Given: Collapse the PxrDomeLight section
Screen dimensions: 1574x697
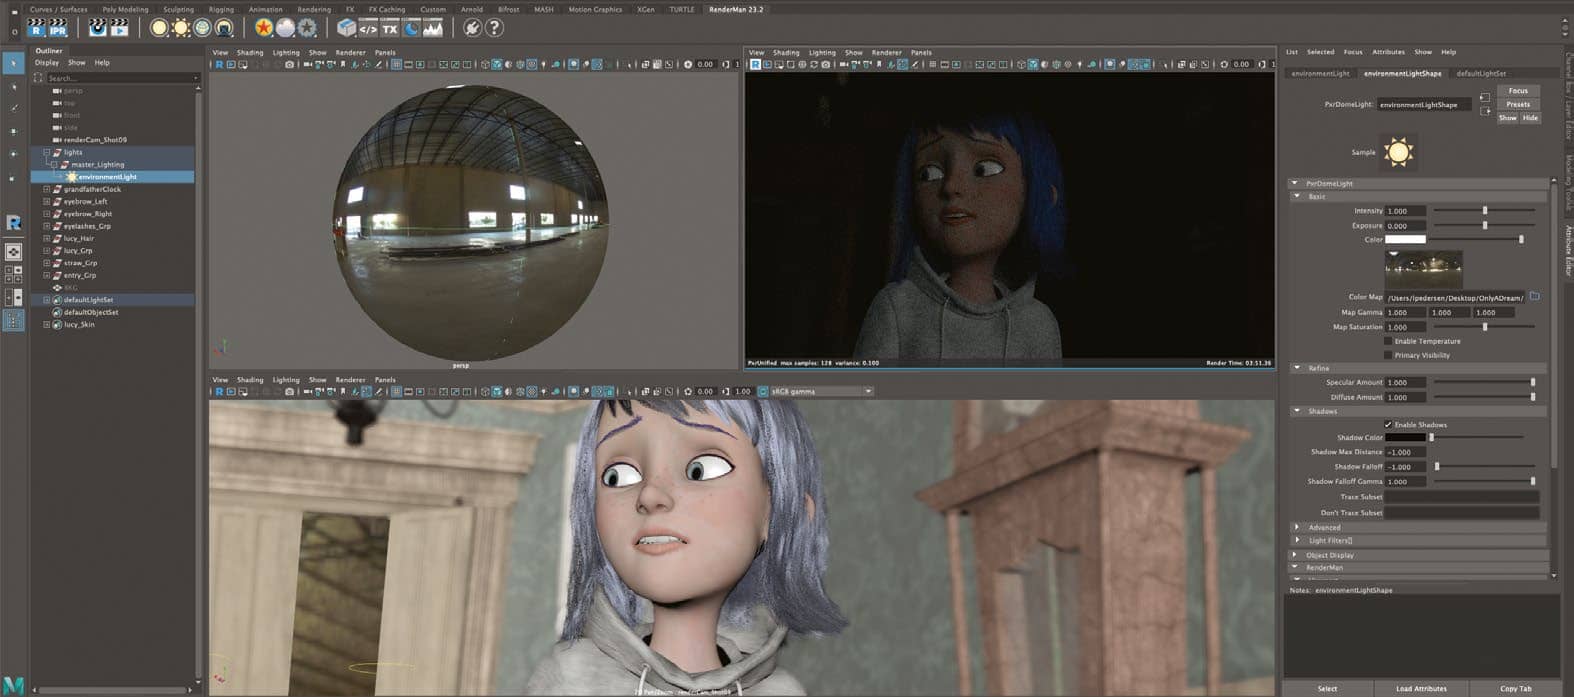Looking at the screenshot, I should click(1295, 183).
